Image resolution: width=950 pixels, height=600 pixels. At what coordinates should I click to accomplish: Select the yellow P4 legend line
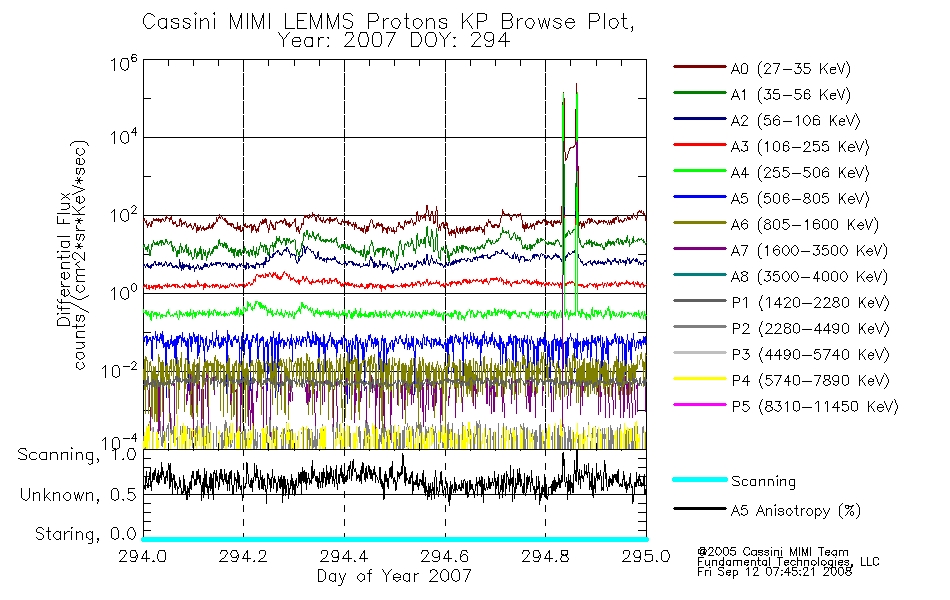(700, 379)
